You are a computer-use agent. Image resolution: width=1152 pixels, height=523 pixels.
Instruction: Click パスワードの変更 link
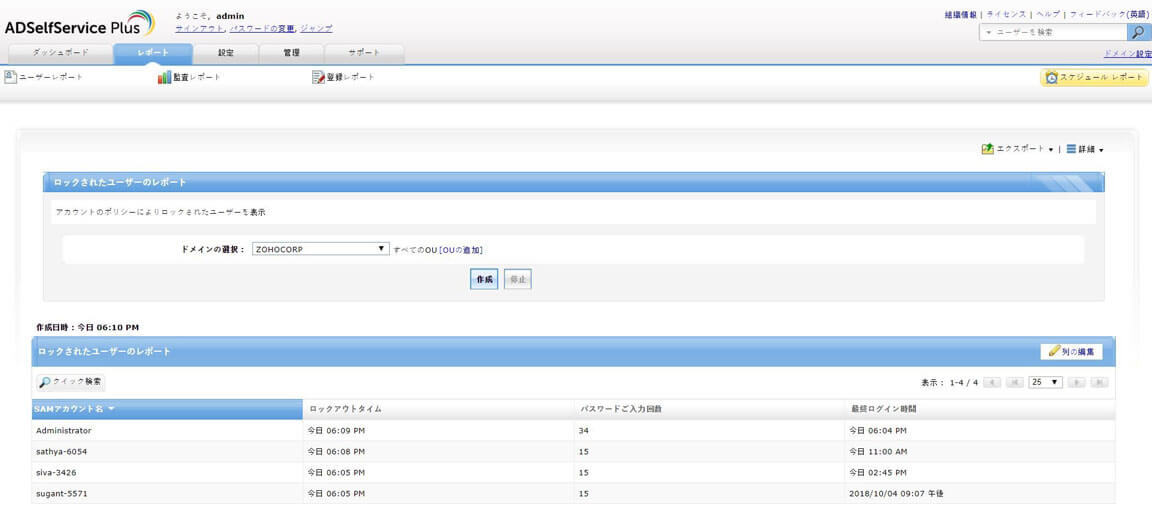[262, 29]
